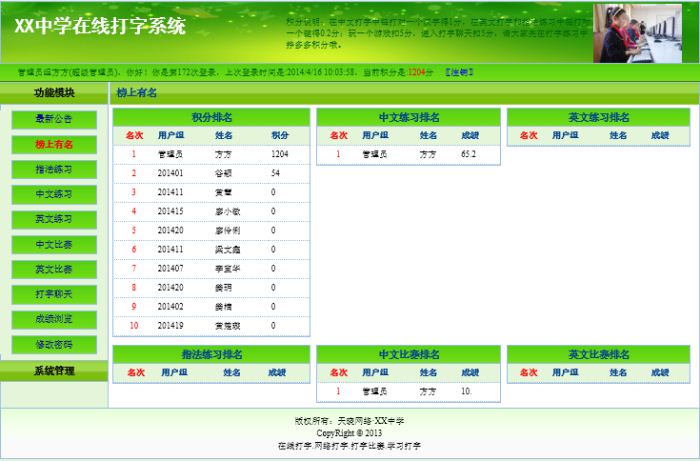Open 英文比赛 from the sidebar
This screenshot has width=700, height=461.
[54, 269]
